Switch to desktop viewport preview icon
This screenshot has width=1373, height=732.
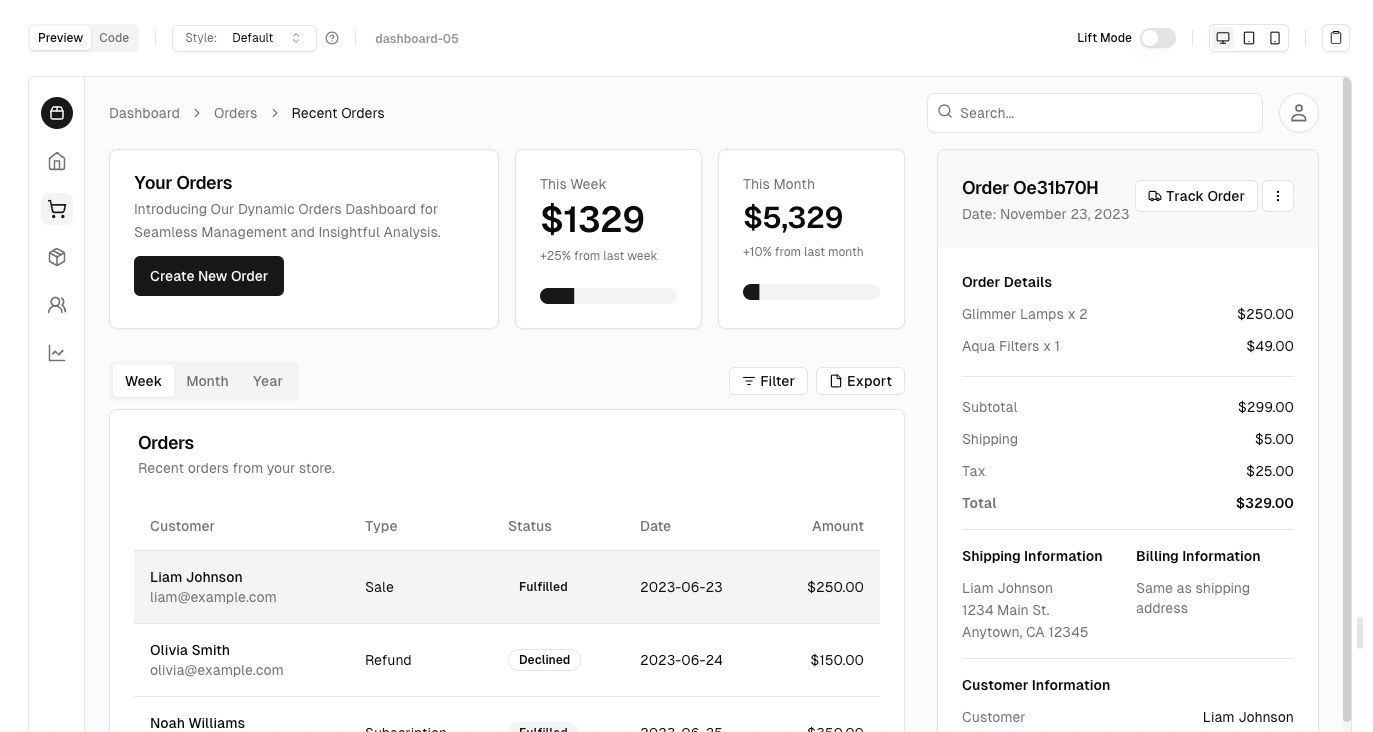[1222, 38]
